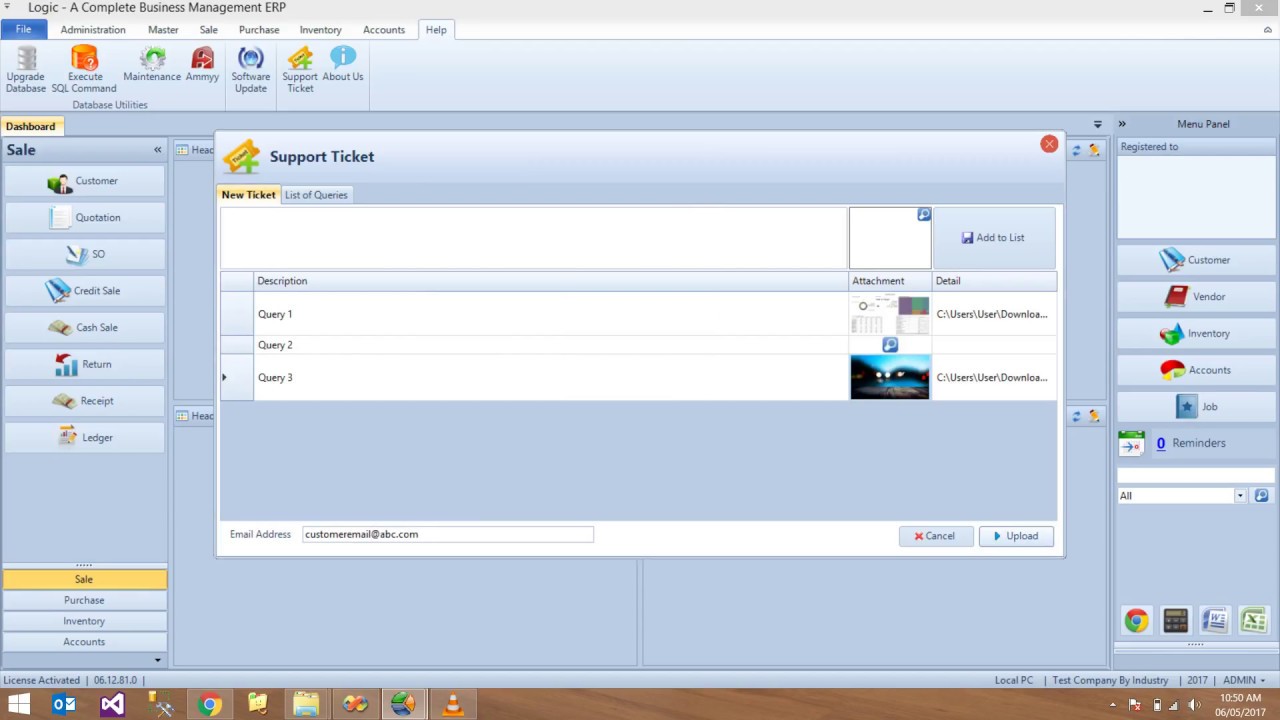Viewport: 1280px width, 720px height.
Task: Open Outlook from taskbar
Action: point(64,704)
